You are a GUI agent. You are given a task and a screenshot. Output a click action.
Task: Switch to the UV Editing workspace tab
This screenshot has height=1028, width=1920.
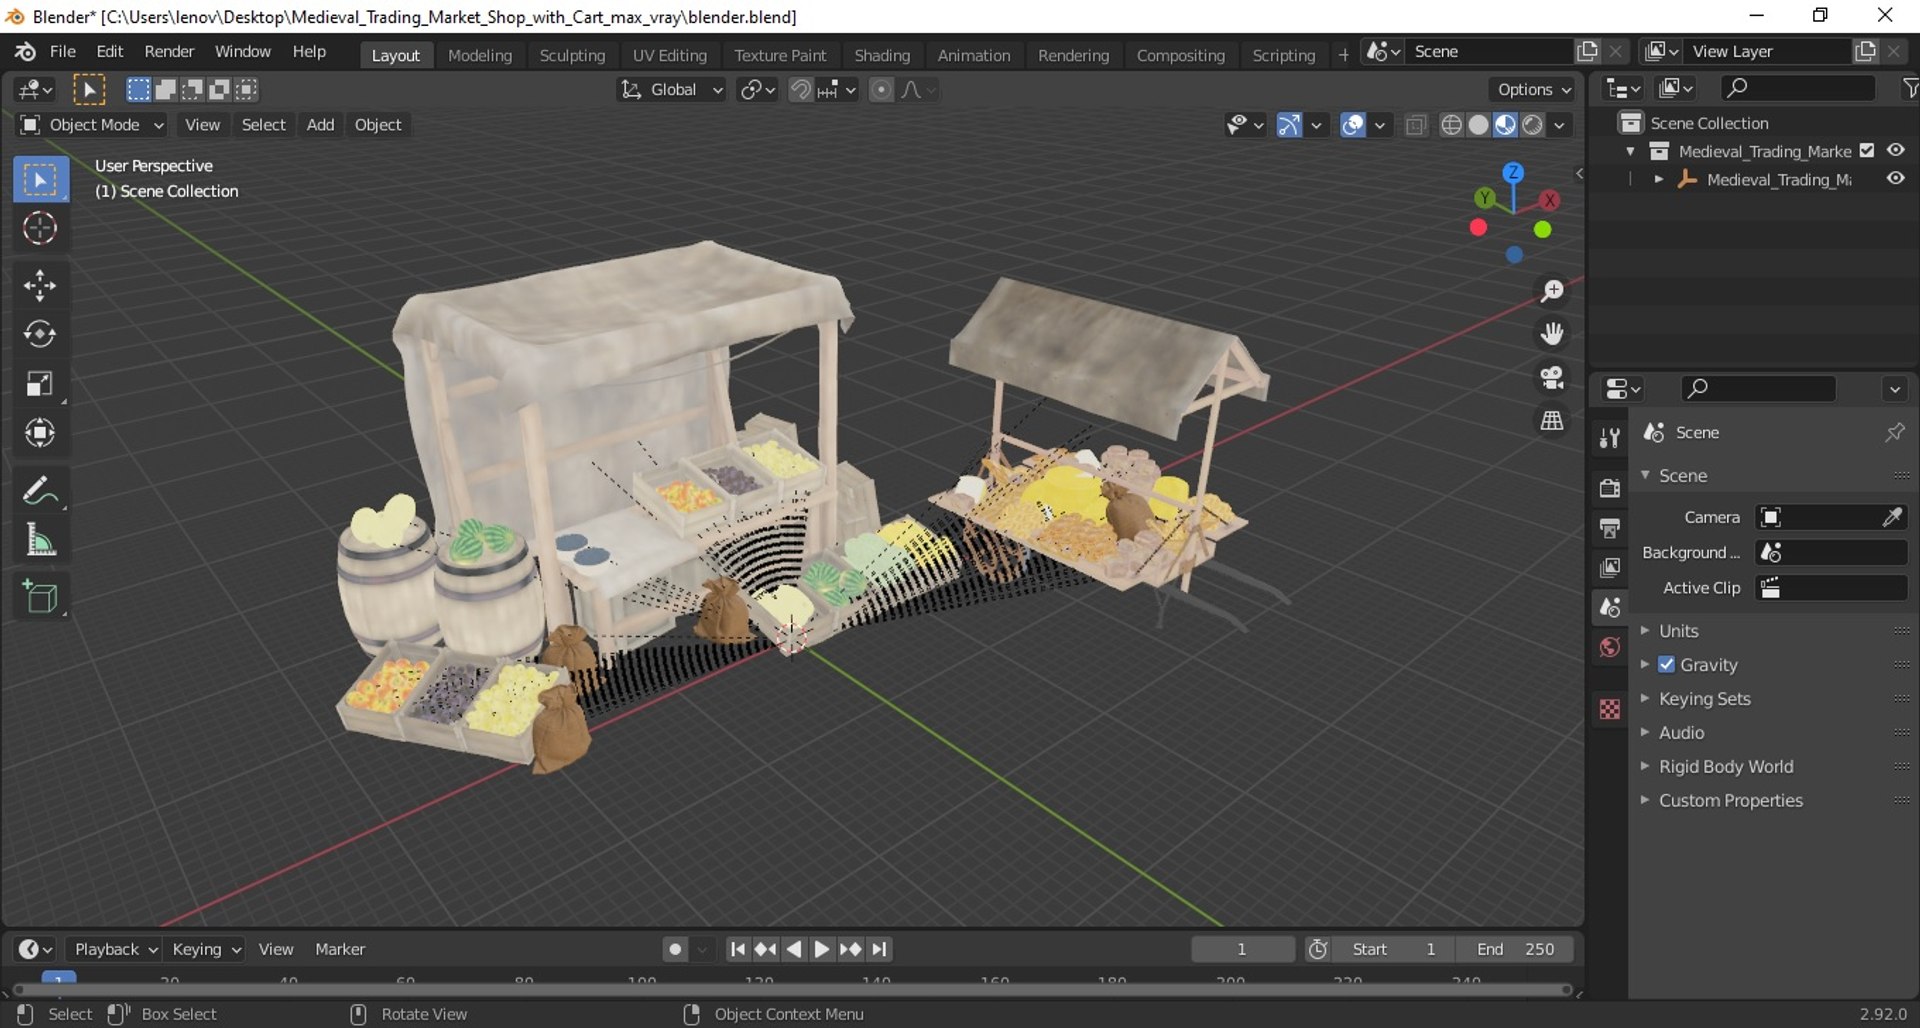[670, 56]
